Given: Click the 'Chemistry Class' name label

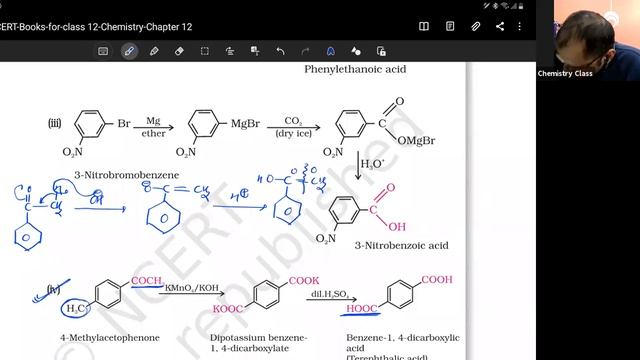Looking at the screenshot, I should [565, 74].
